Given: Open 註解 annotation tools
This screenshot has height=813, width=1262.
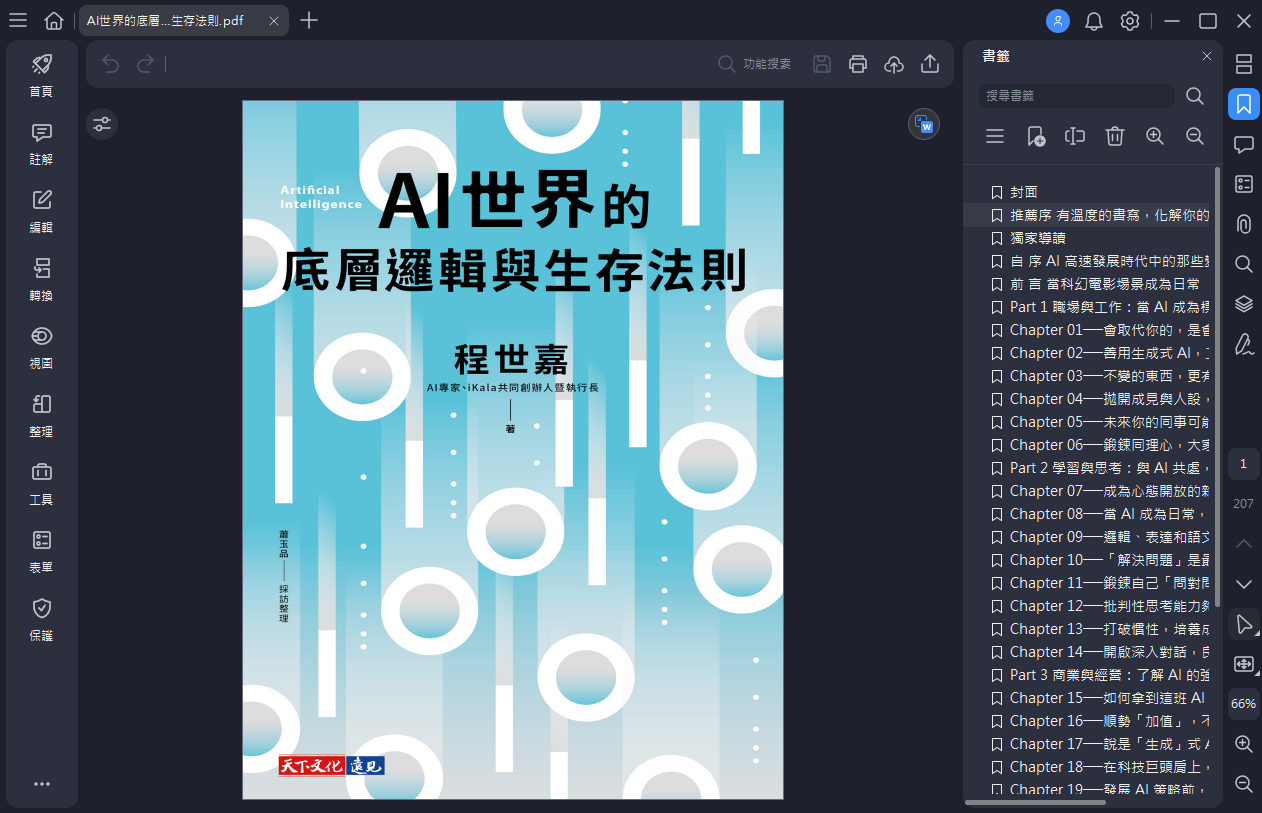Looking at the screenshot, I should click(41, 143).
